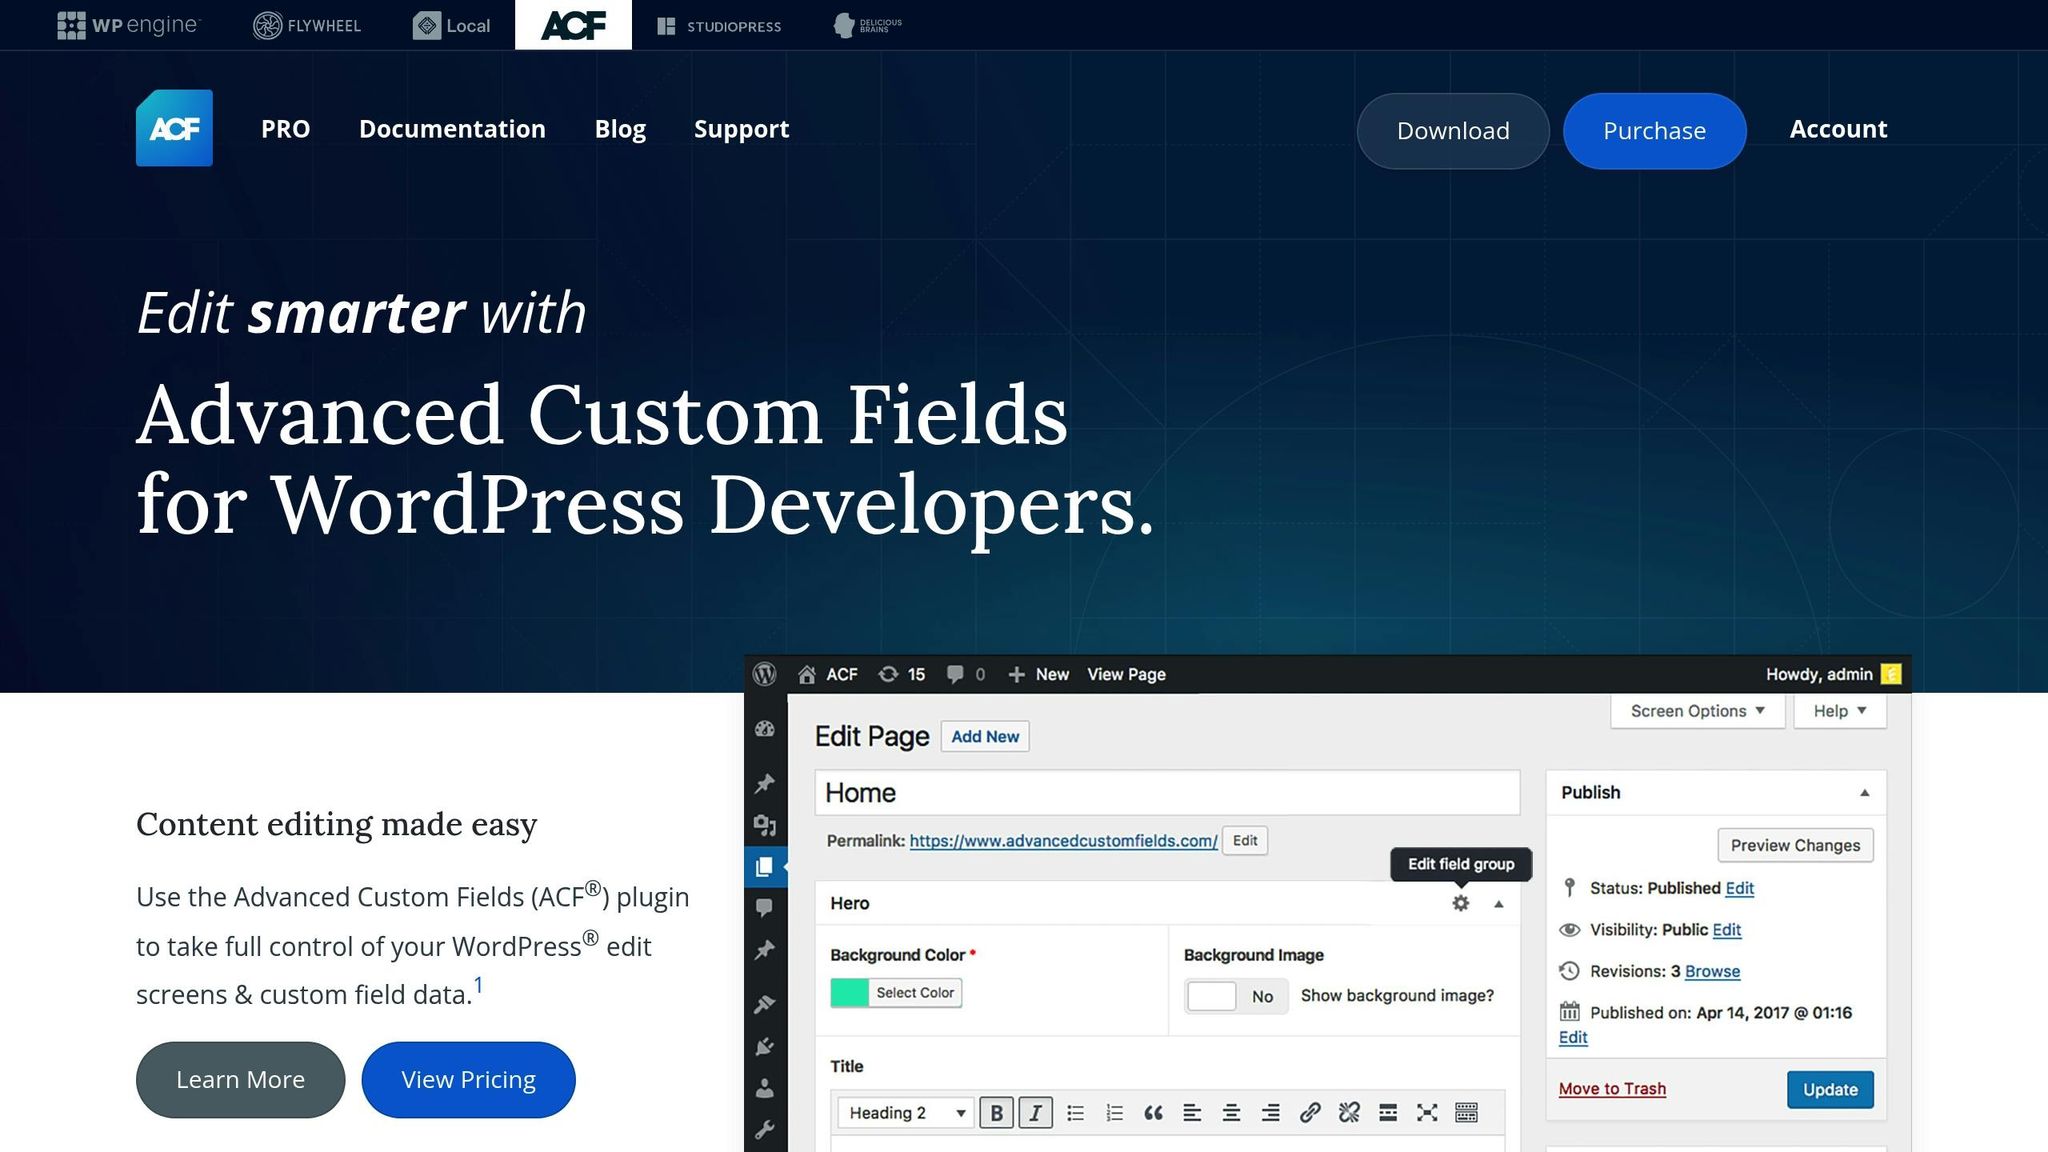Open the Heading 2 format dropdown

click(x=906, y=1113)
